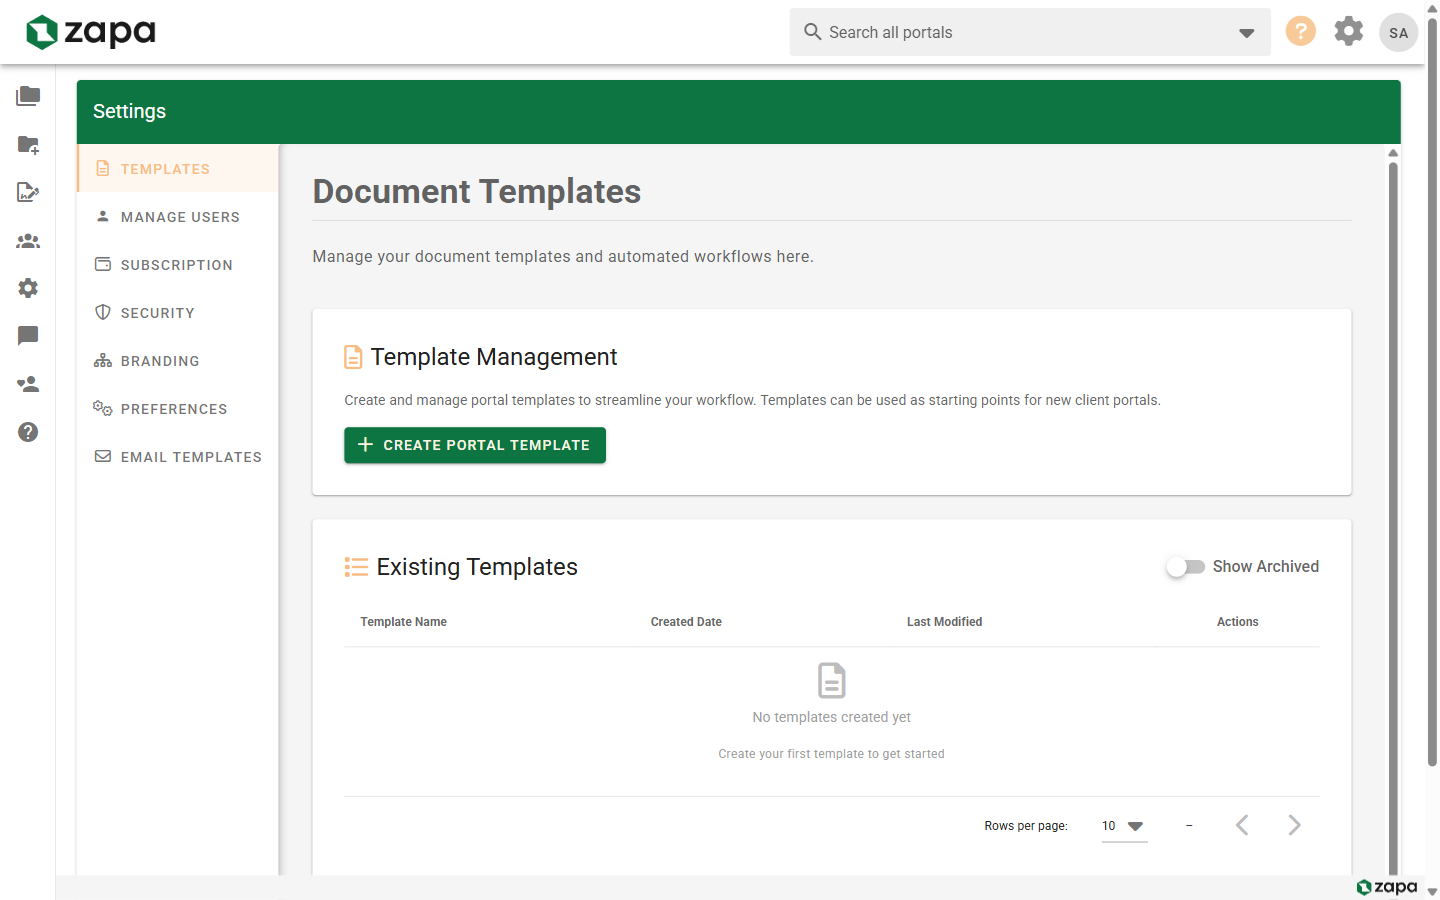Click the Templates document icon in settings menu
Image resolution: width=1440 pixels, height=900 pixels.
(102, 169)
